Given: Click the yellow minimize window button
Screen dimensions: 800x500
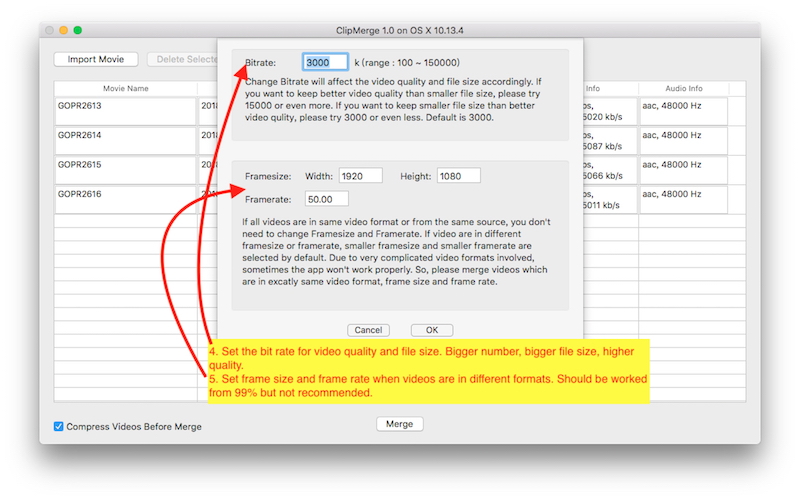Looking at the screenshot, I should tap(63, 30).
